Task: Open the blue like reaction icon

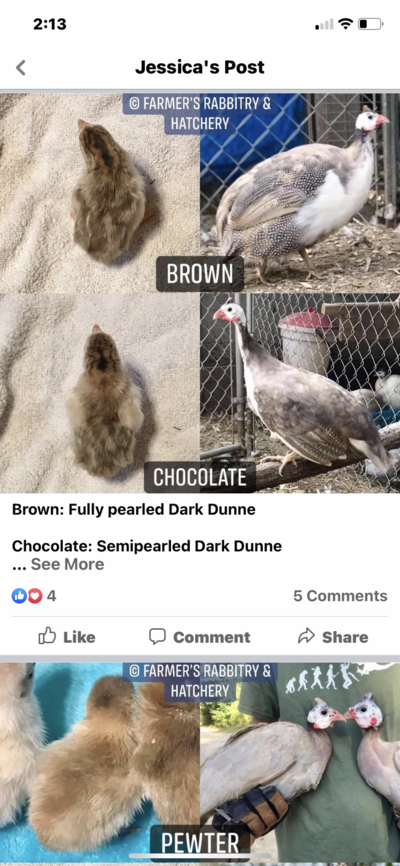Action: (19, 595)
